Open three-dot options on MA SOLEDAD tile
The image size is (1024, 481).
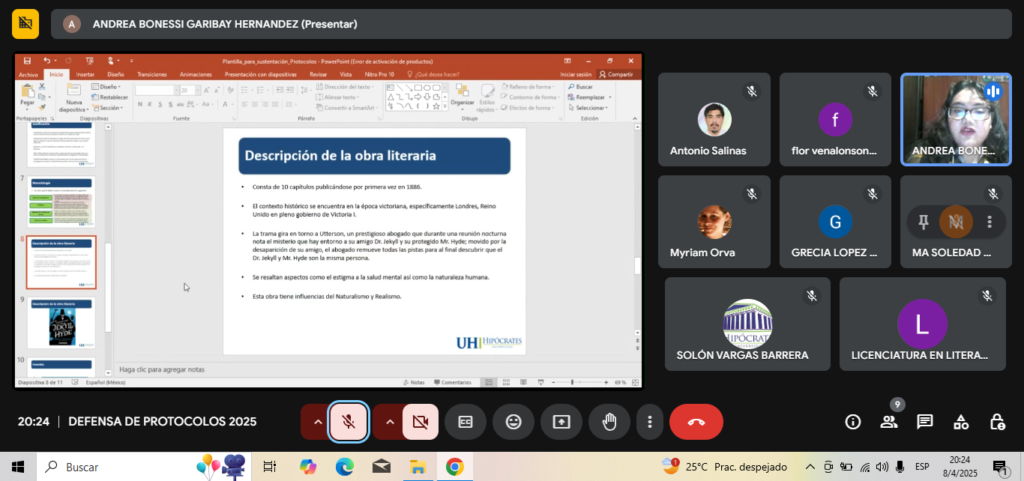point(990,221)
